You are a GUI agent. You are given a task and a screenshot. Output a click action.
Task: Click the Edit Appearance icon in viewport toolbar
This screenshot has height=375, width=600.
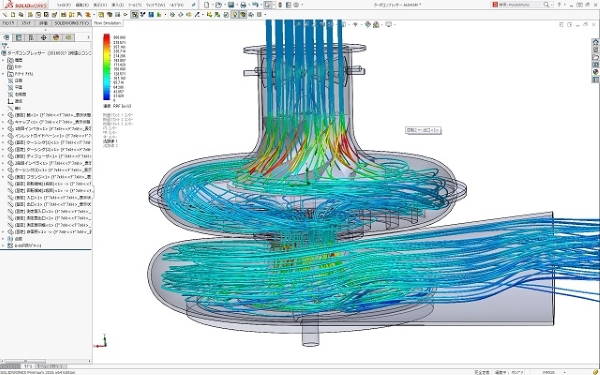368,24
